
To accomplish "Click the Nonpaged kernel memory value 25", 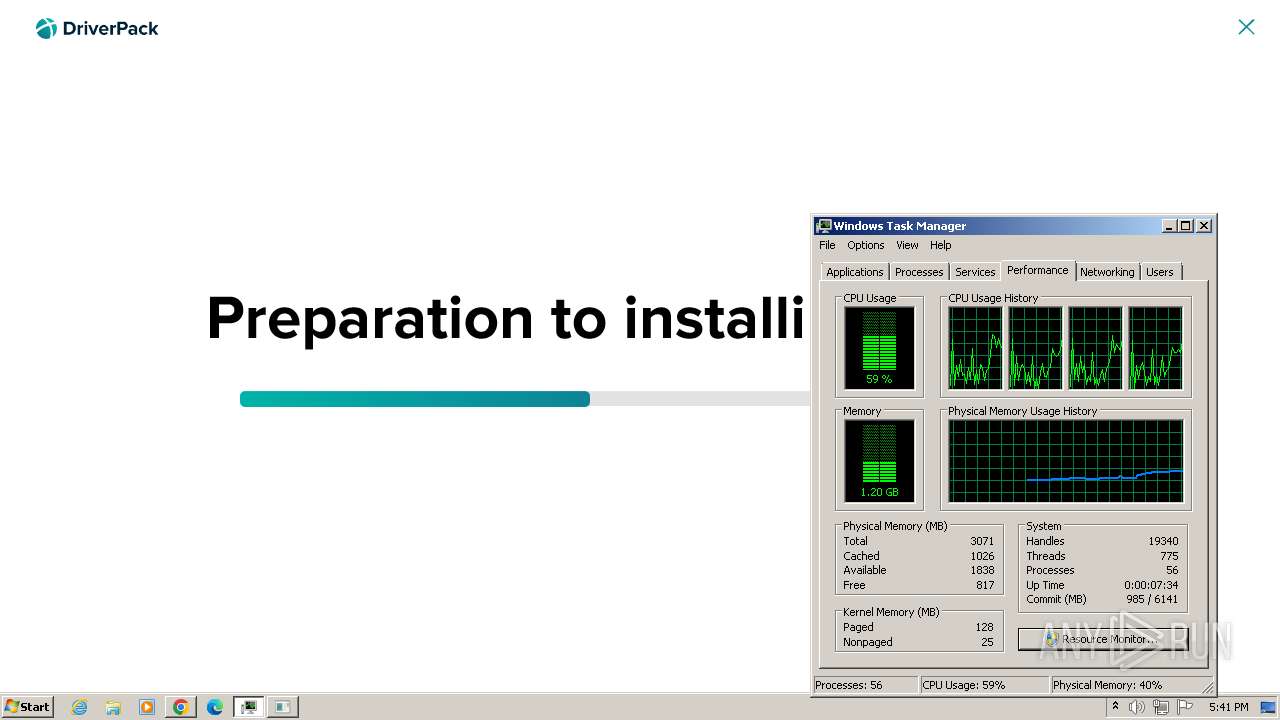I will [x=988, y=642].
